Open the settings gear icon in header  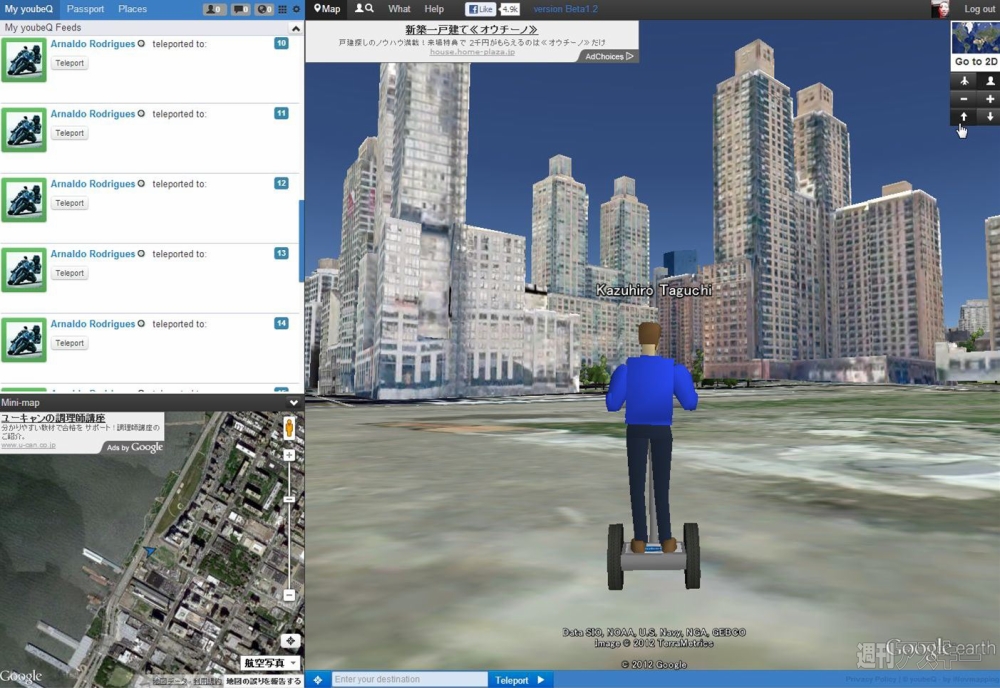point(297,9)
